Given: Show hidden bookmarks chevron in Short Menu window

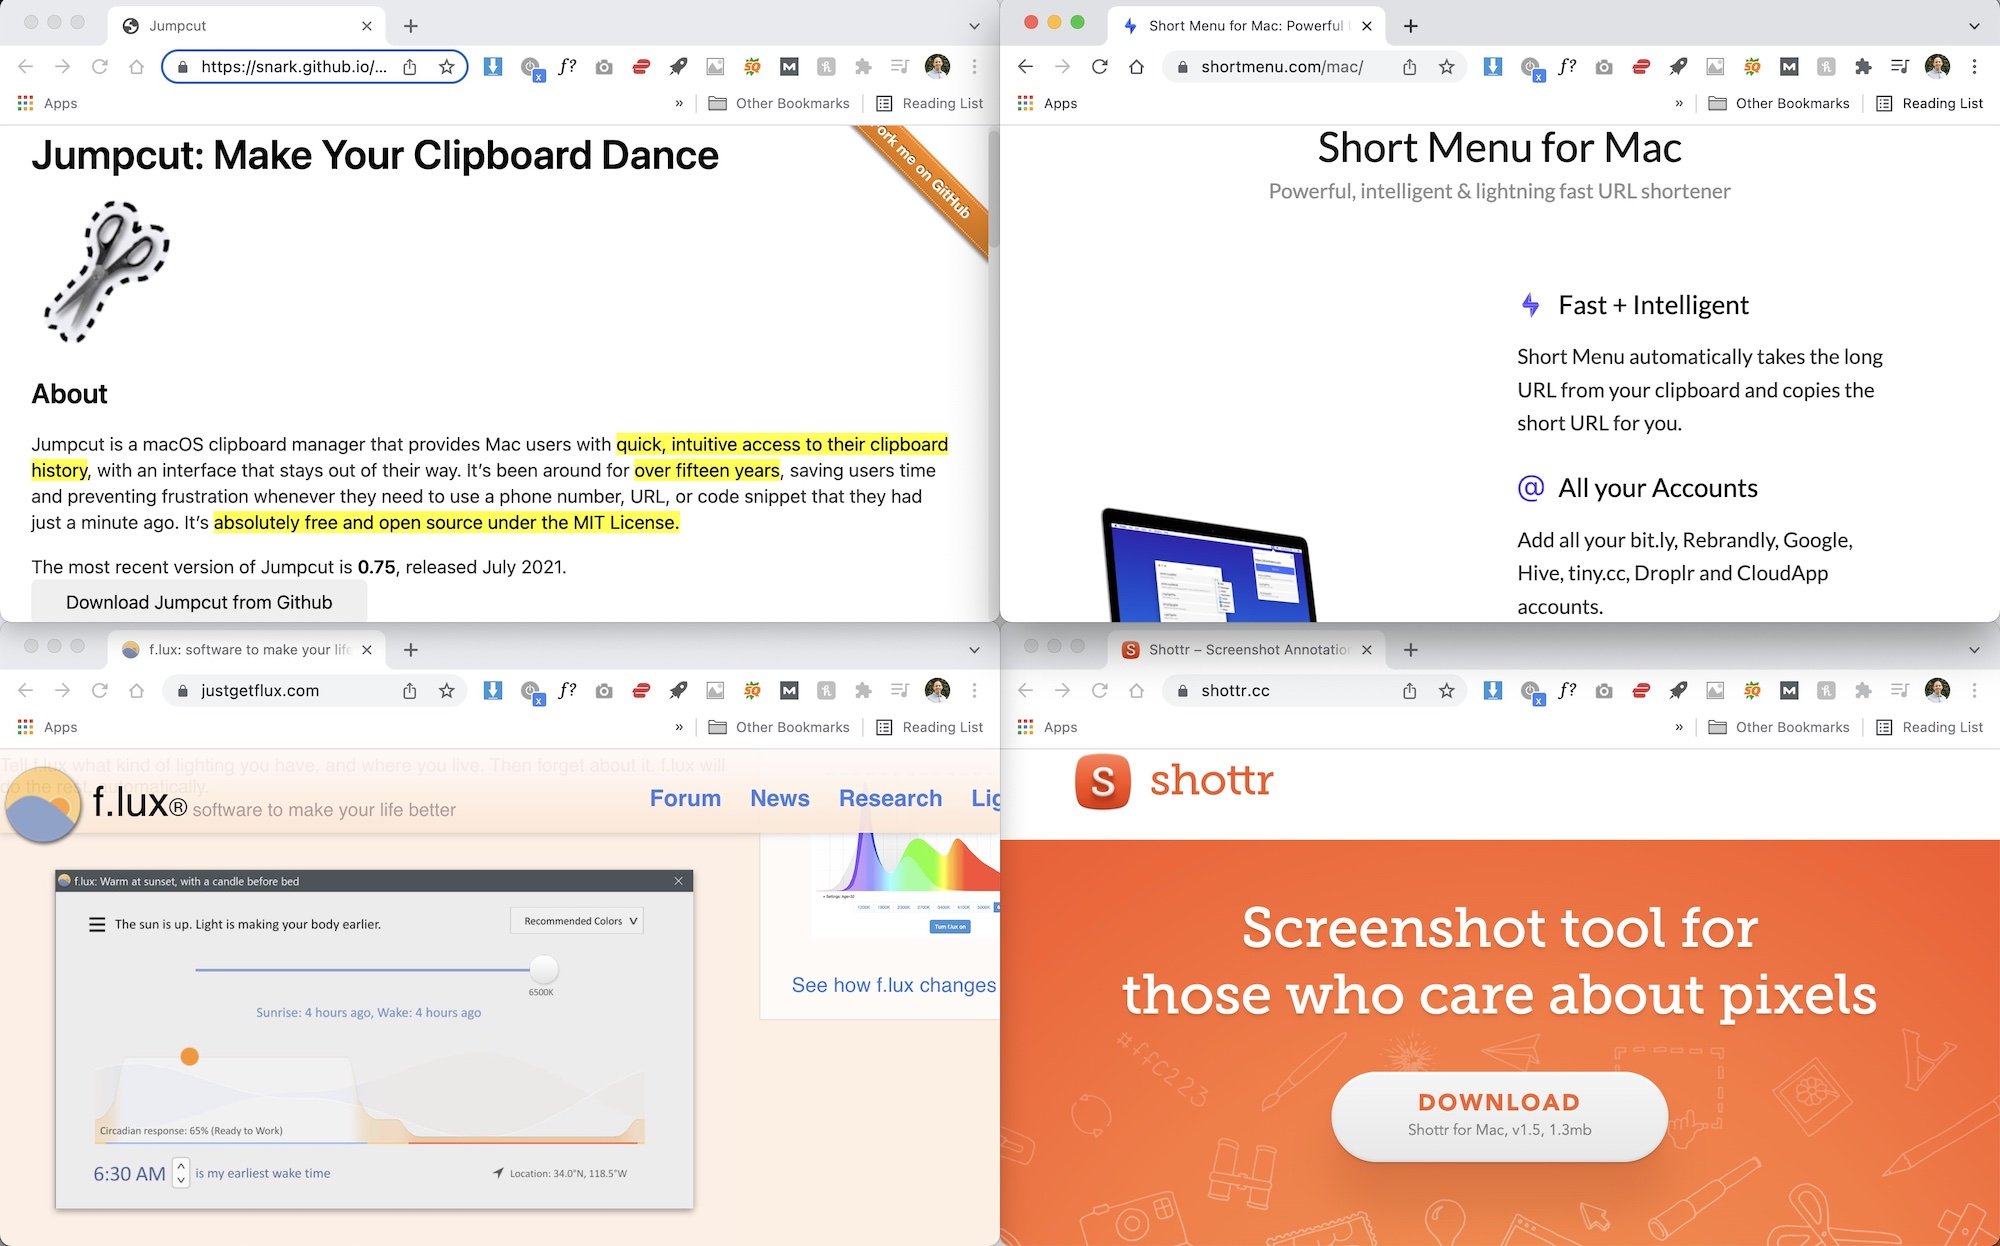Looking at the screenshot, I should point(1679,103).
